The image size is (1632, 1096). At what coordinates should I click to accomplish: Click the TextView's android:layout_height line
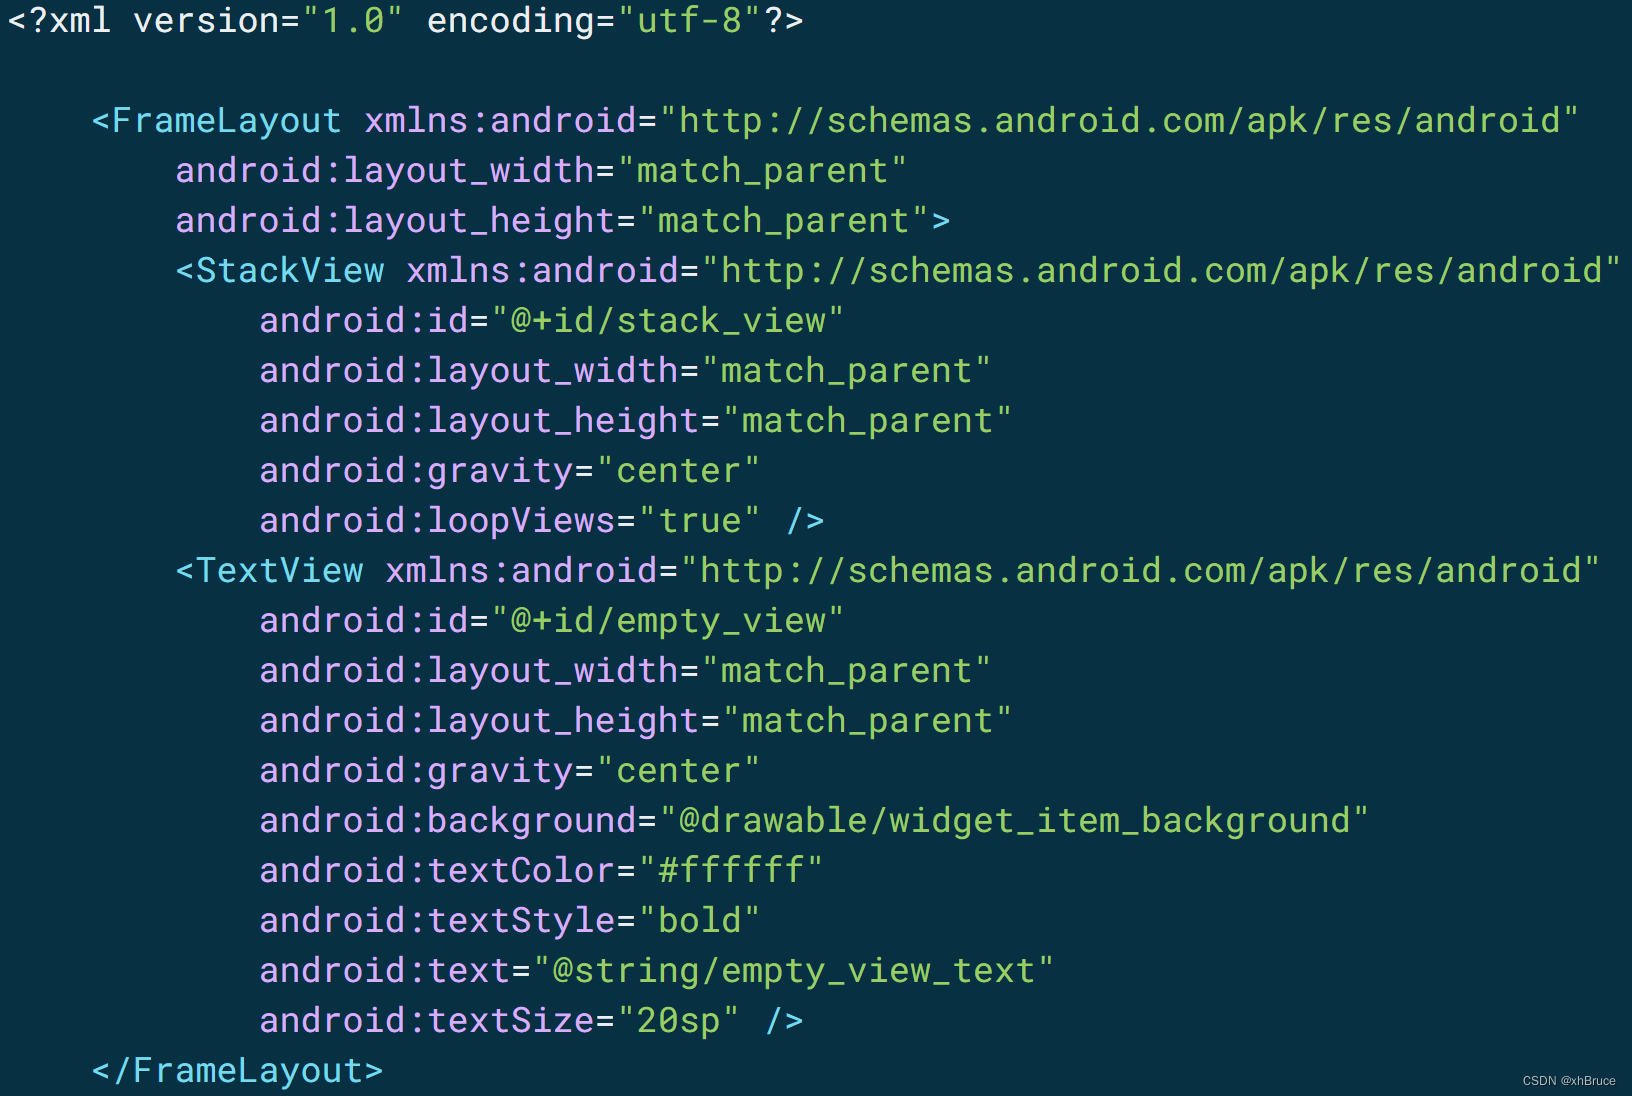[636, 721]
